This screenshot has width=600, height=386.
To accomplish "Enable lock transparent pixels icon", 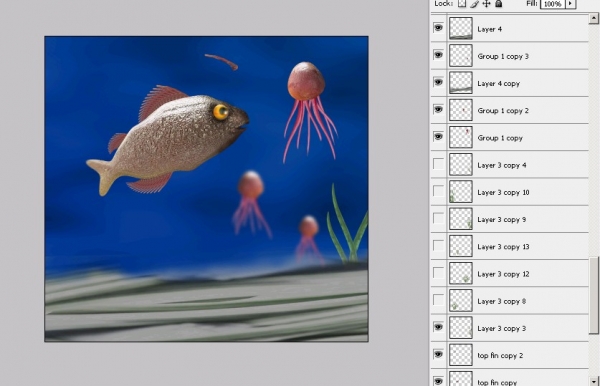I will (462, 3).
